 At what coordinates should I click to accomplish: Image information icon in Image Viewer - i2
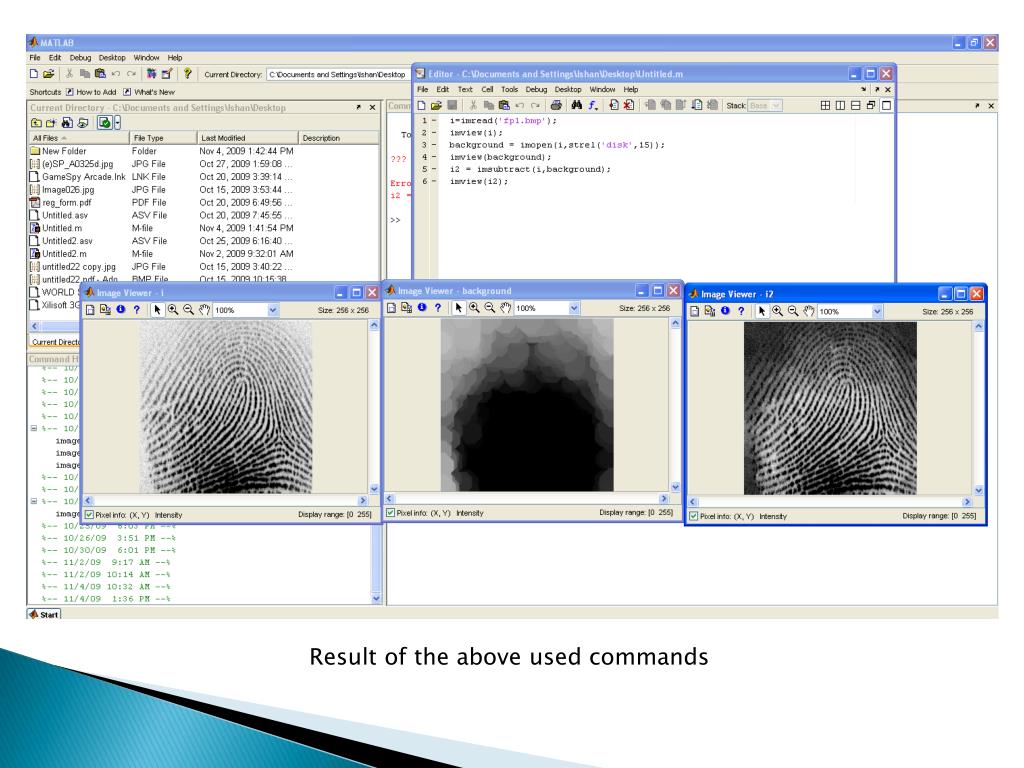(725, 311)
